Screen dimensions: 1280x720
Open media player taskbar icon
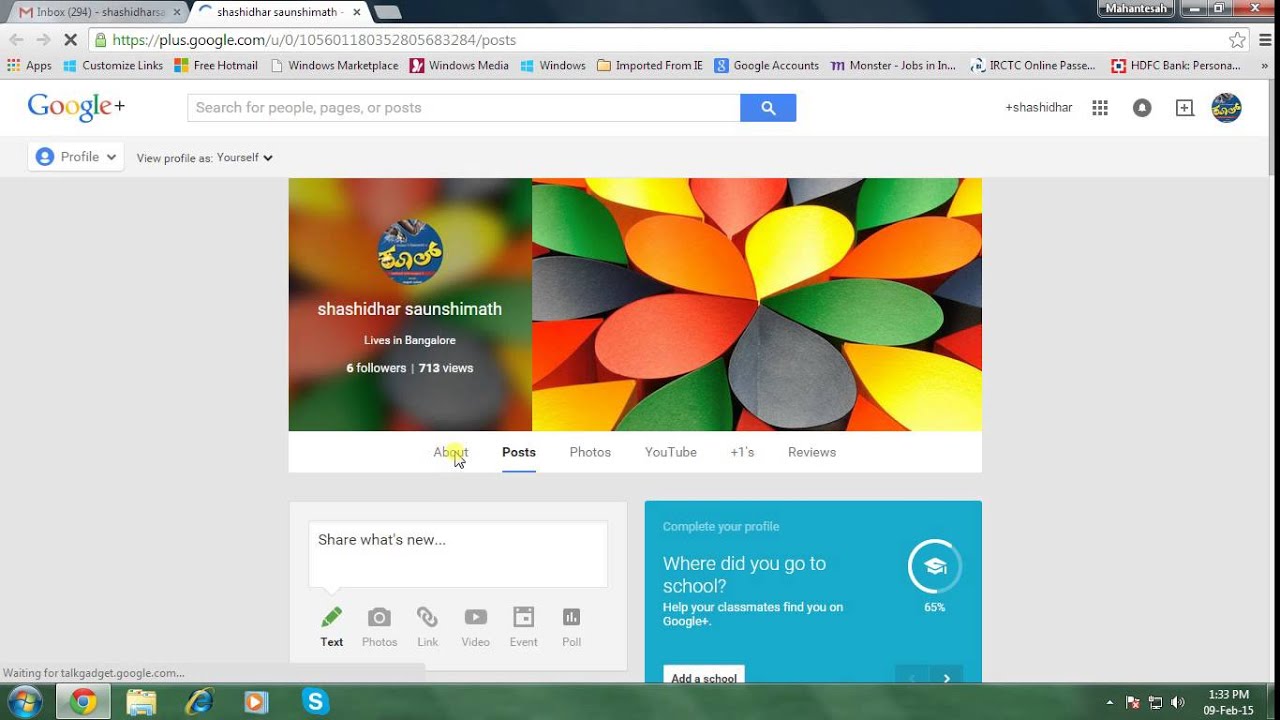click(x=257, y=702)
